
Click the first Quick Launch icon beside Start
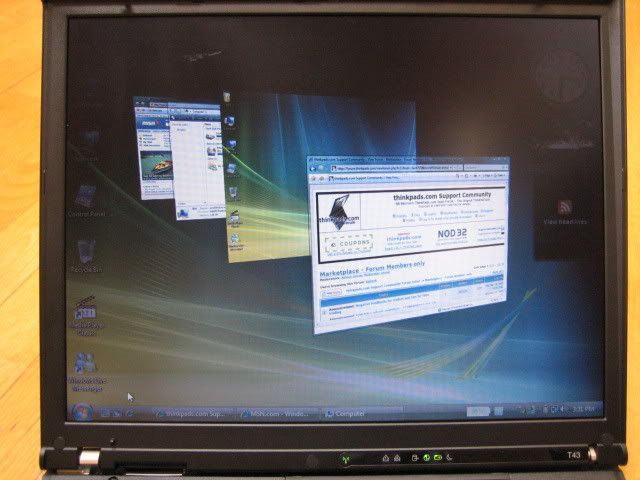pyautogui.click(x=104, y=413)
